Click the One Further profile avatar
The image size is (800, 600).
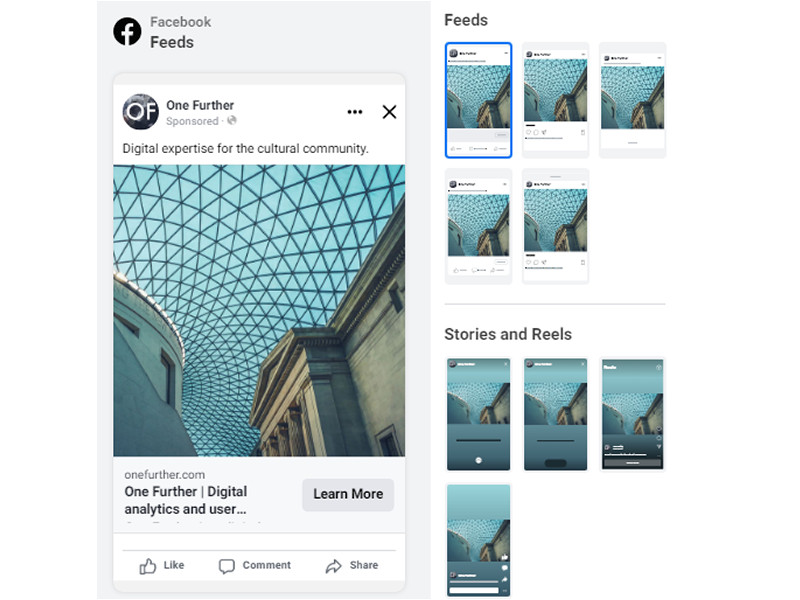point(141,112)
